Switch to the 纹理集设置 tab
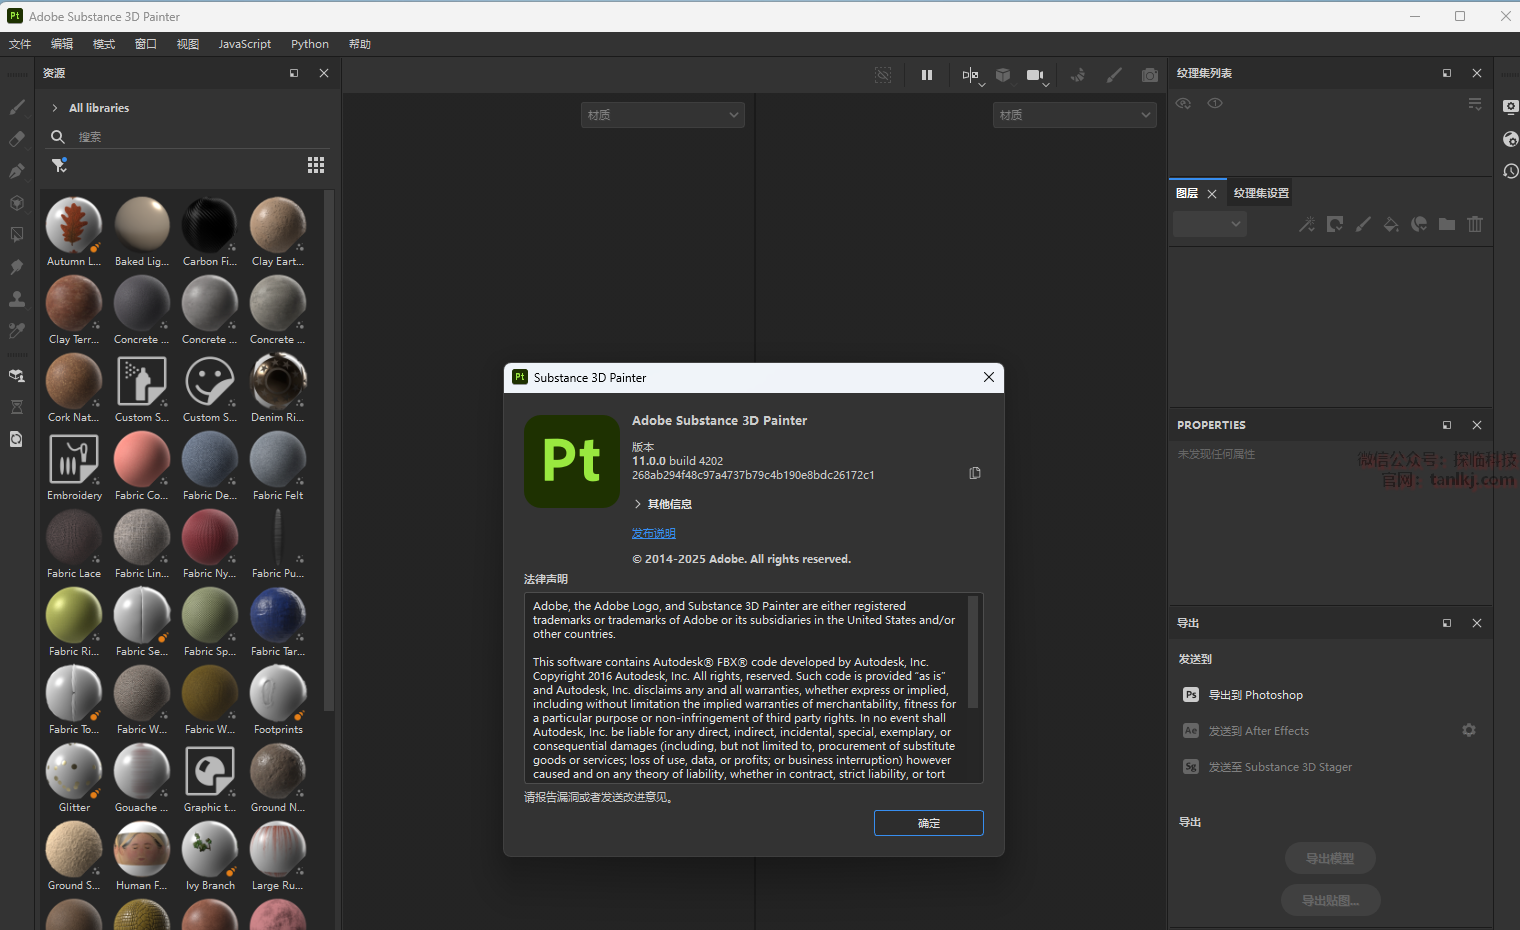1520x930 pixels. [x=1261, y=193]
